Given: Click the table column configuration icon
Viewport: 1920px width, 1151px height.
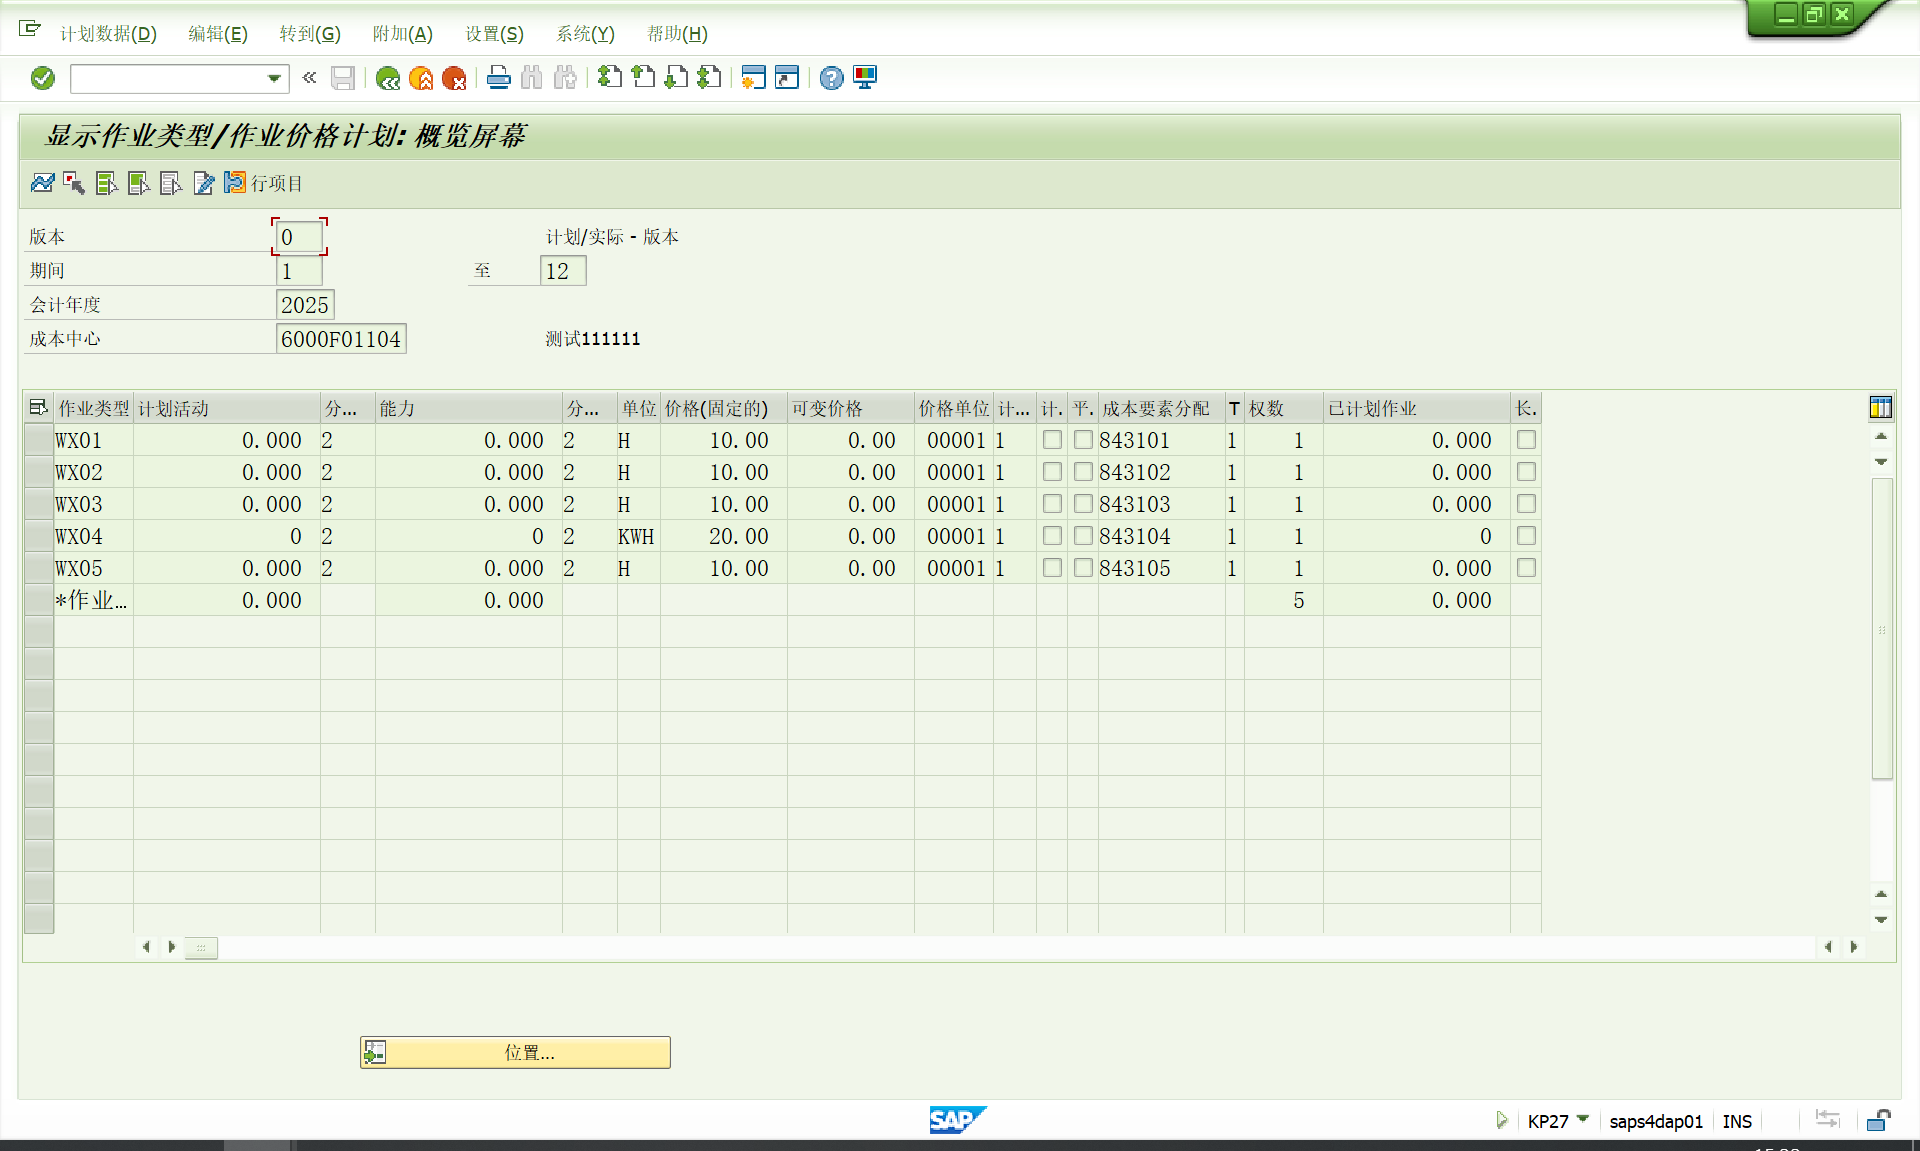Looking at the screenshot, I should coord(1880,407).
